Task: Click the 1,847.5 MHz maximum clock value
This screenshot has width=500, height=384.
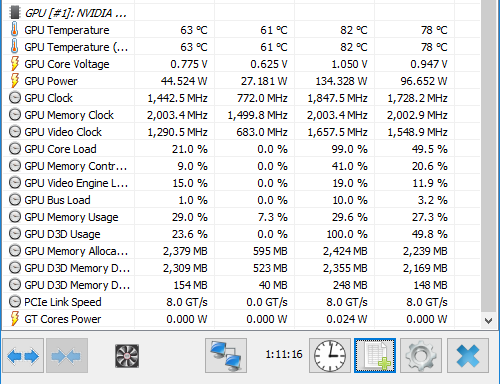Action: coord(337,98)
